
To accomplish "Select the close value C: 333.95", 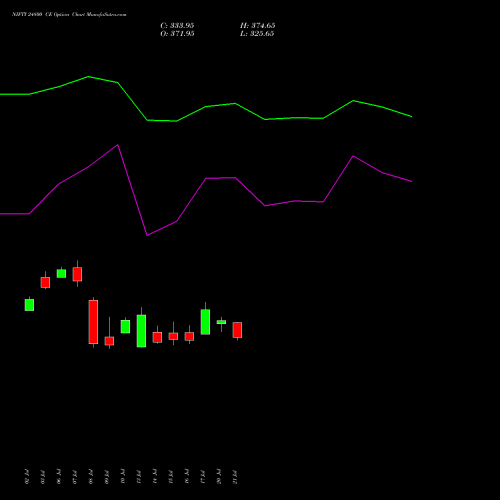I will pyautogui.click(x=177, y=26).
